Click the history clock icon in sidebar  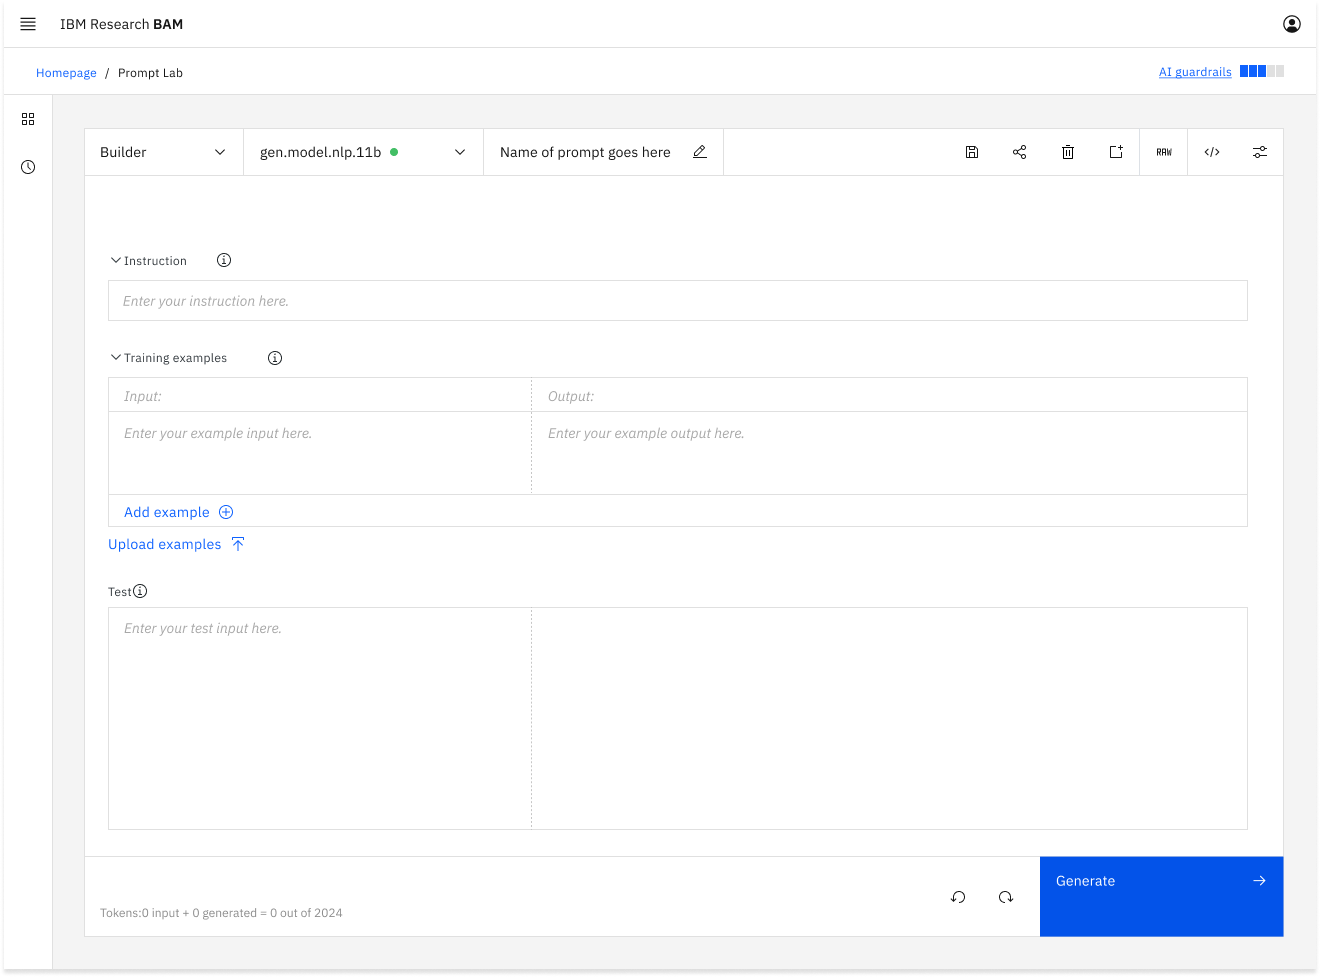pyautogui.click(x=28, y=167)
